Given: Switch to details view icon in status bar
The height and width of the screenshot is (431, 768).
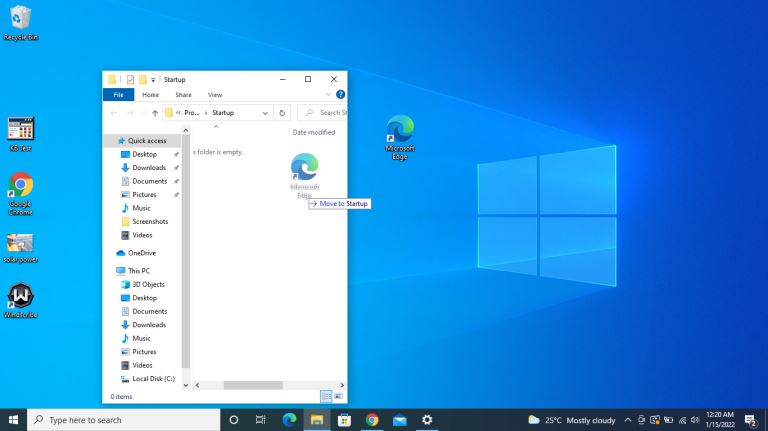Looking at the screenshot, I should tap(326, 396).
